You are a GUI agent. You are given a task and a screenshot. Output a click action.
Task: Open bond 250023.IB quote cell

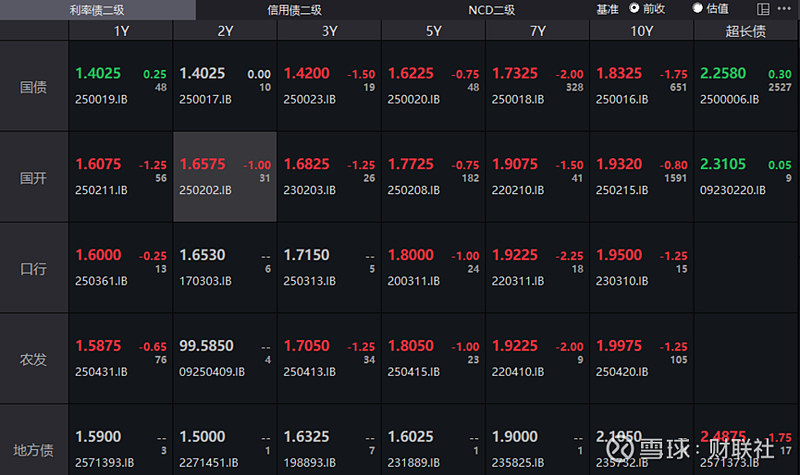[329, 86]
